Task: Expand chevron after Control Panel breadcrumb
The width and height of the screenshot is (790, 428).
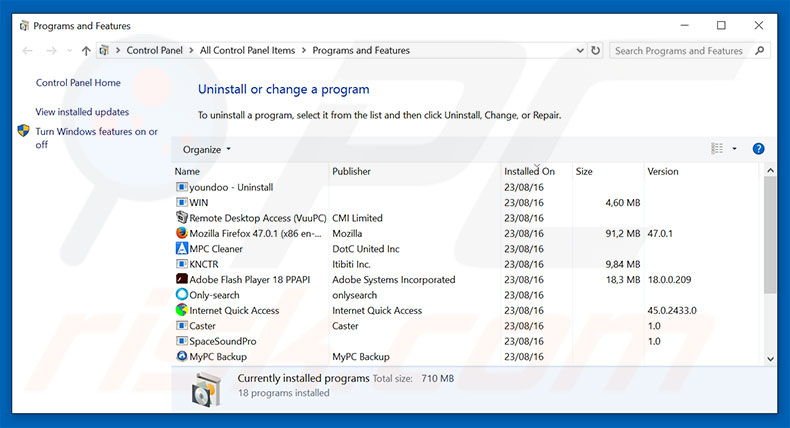Action: 191,50
